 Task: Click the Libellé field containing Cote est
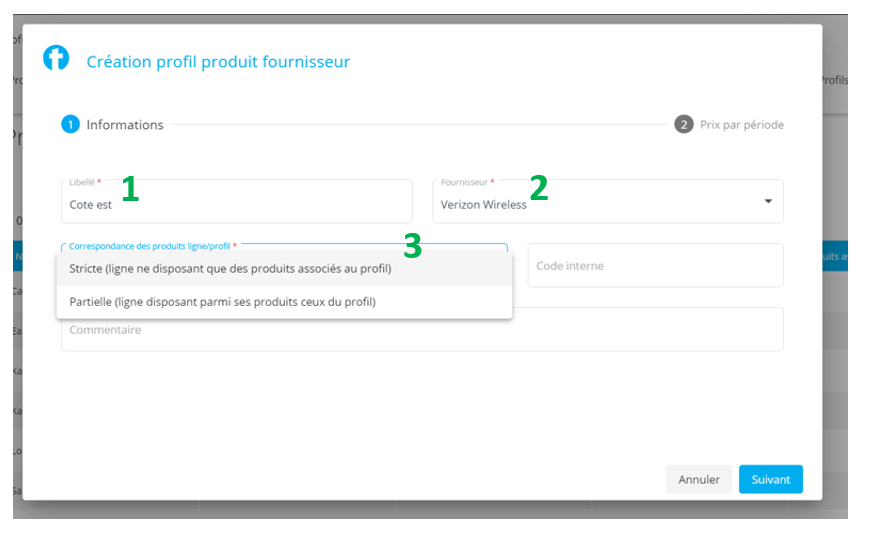tap(236, 201)
